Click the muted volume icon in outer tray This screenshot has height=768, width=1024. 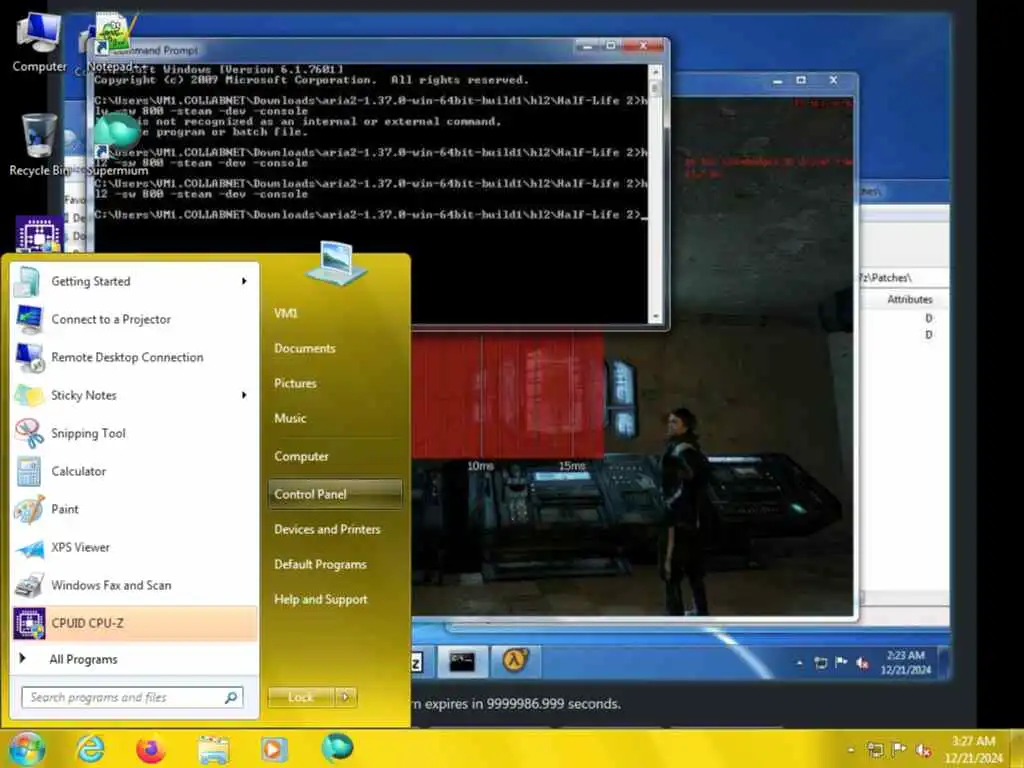coord(923,750)
